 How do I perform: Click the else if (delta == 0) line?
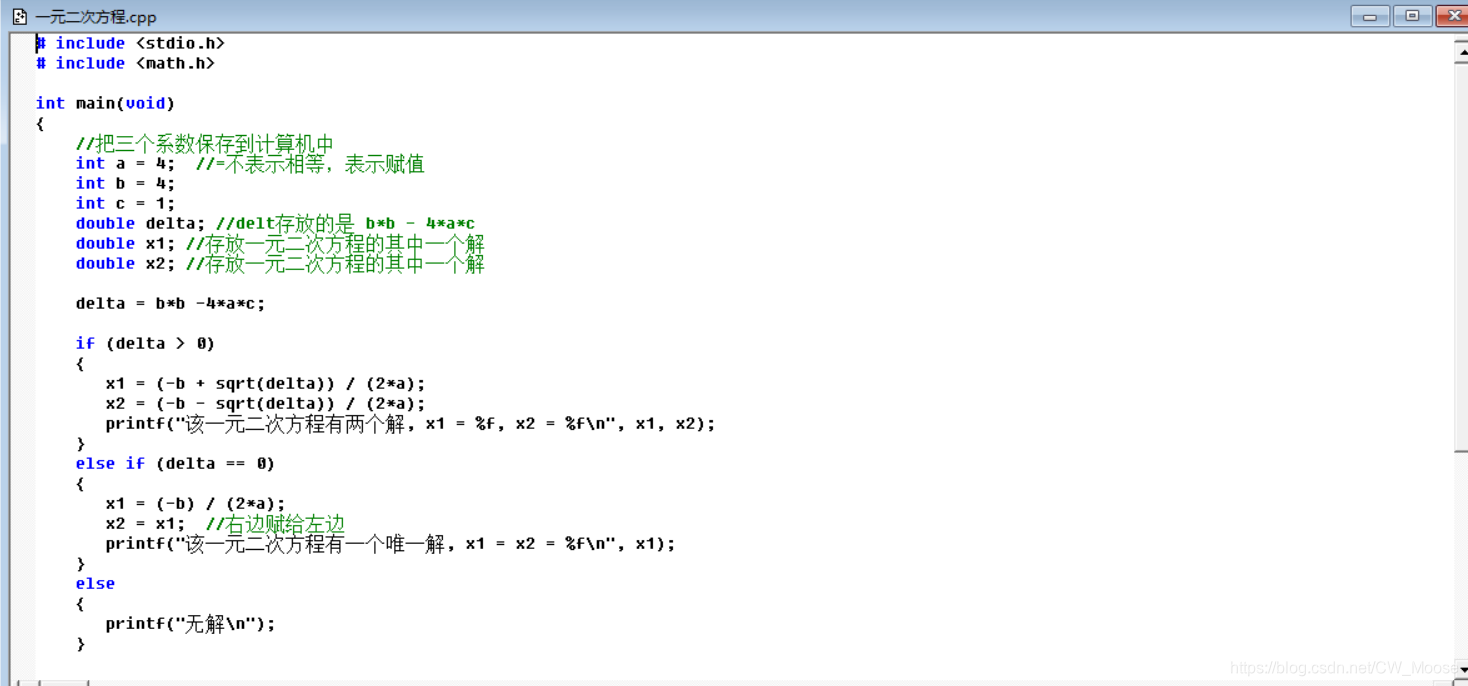(x=175, y=463)
